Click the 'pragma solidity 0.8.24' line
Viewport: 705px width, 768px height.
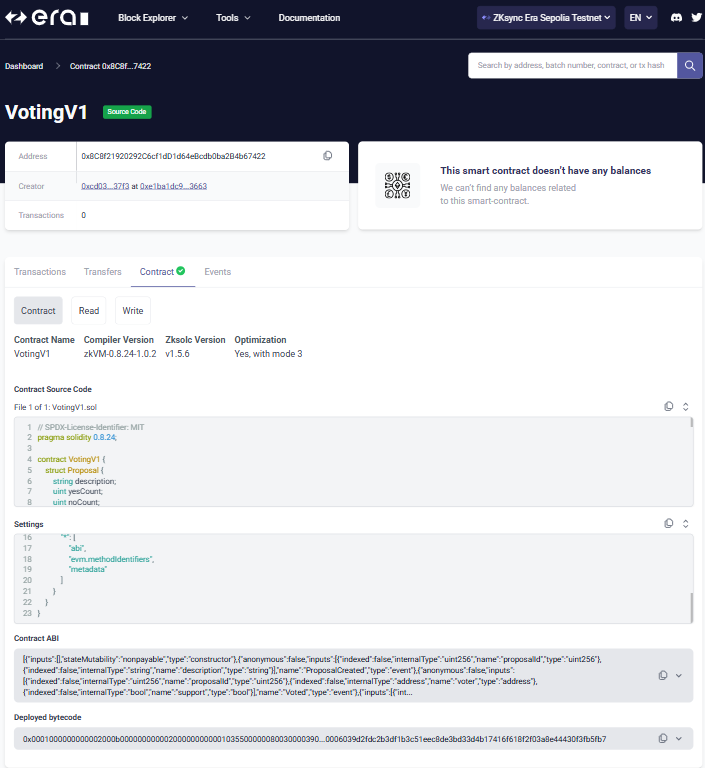pyautogui.click(x=77, y=437)
